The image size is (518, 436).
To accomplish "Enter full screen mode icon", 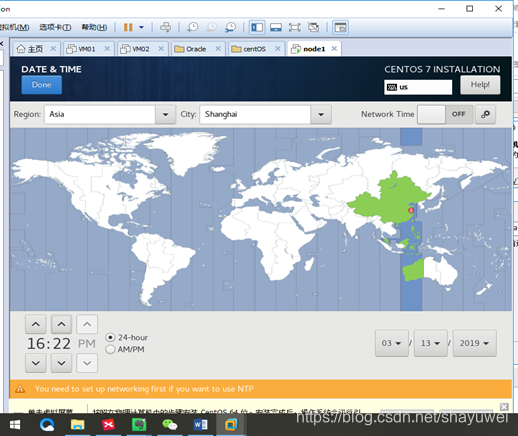I will tap(295, 27).
